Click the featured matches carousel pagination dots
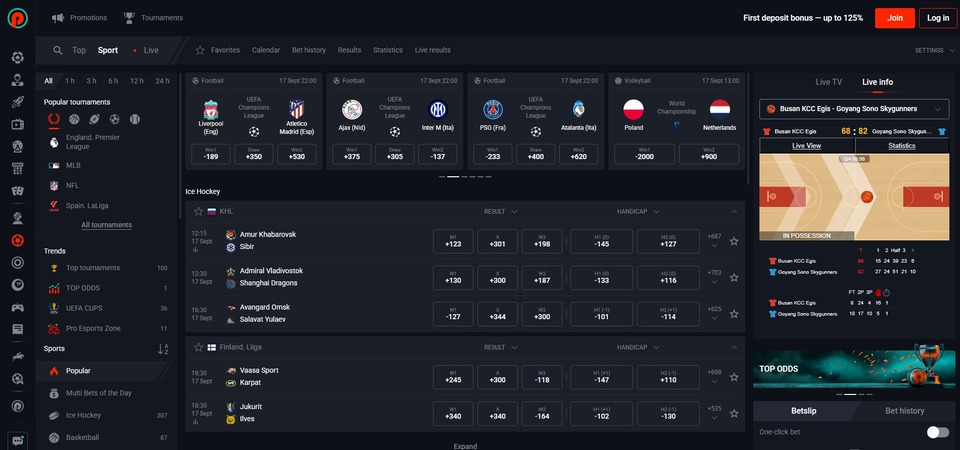 [x=465, y=176]
